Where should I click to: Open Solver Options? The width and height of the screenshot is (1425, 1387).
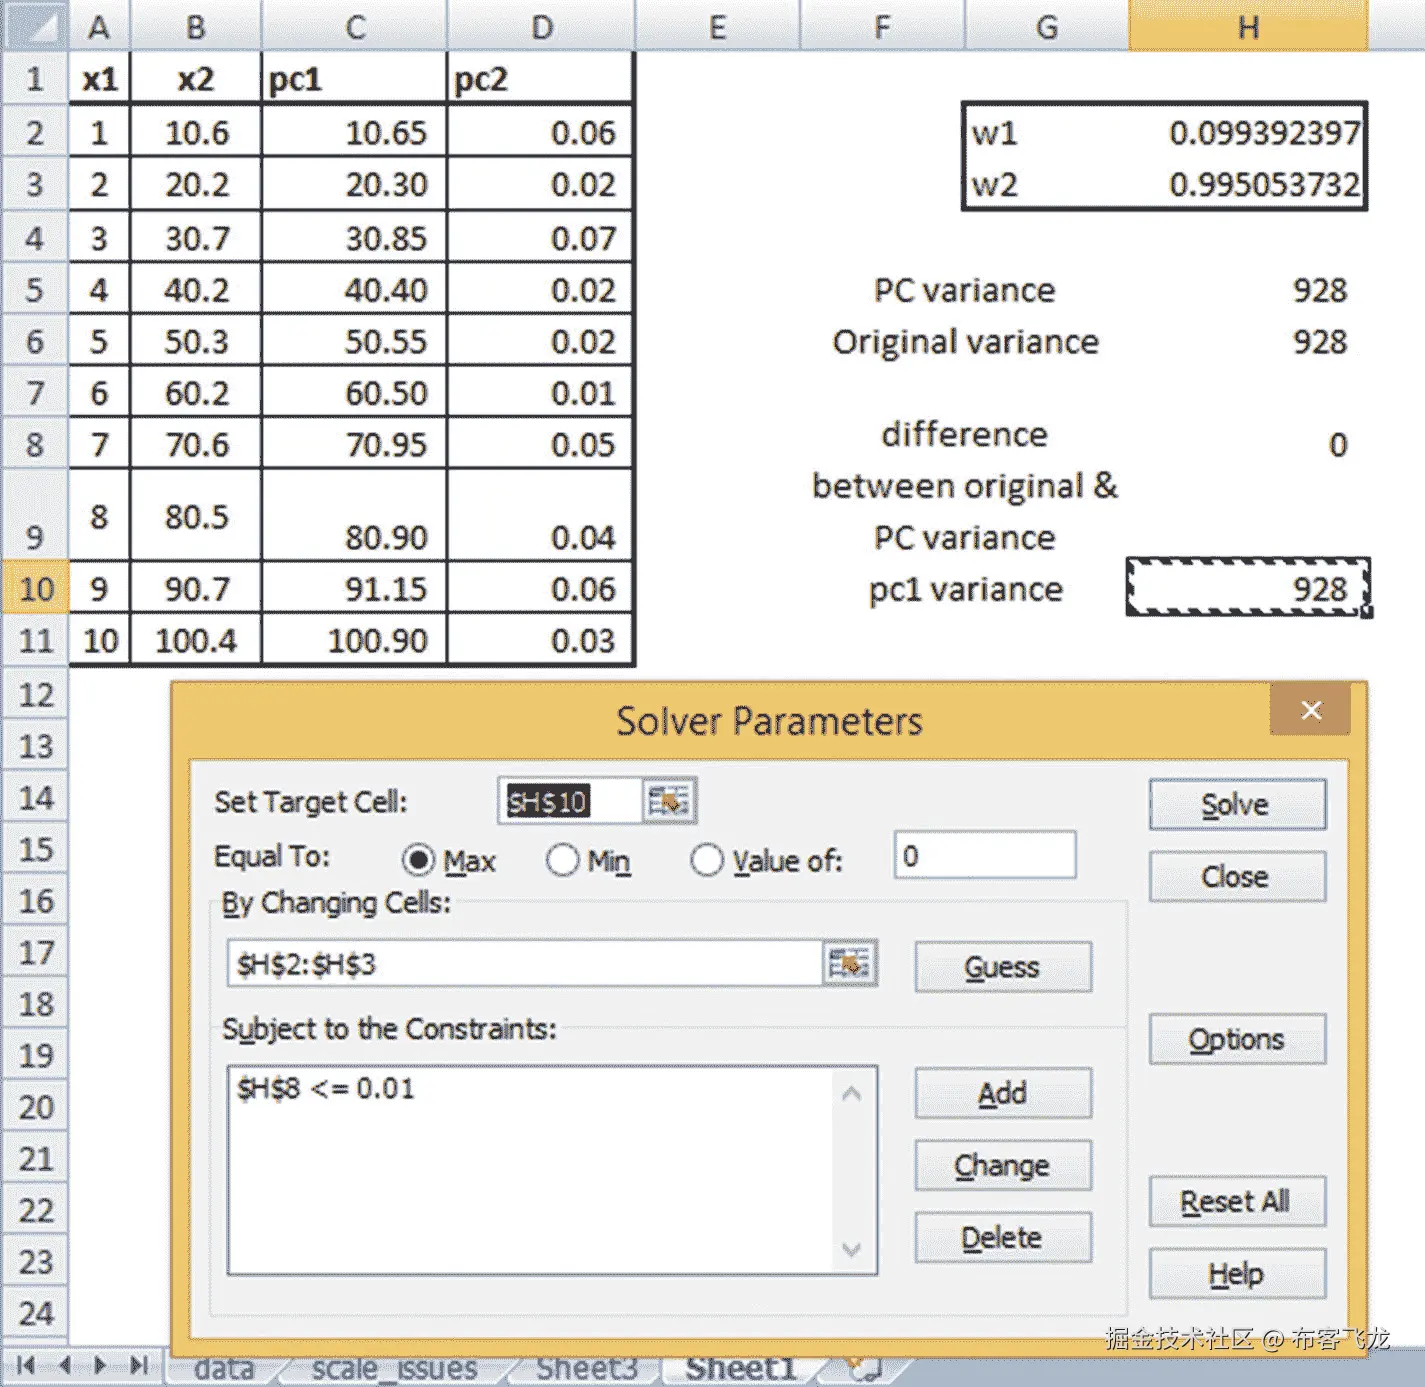1237,1038
